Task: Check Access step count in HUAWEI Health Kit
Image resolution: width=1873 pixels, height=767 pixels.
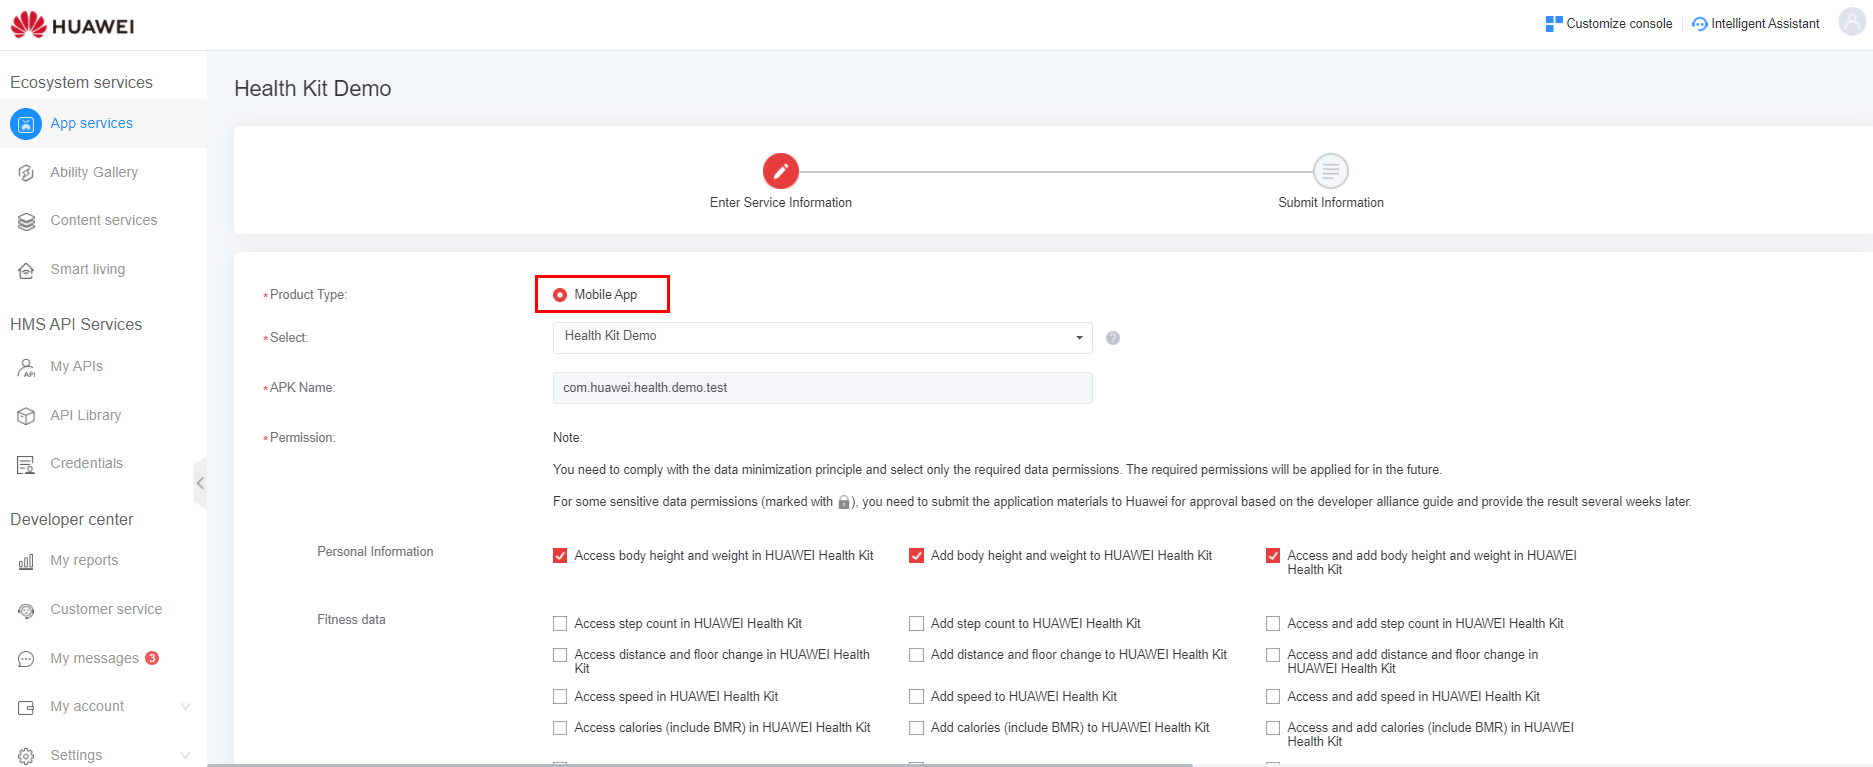Action: click(560, 624)
